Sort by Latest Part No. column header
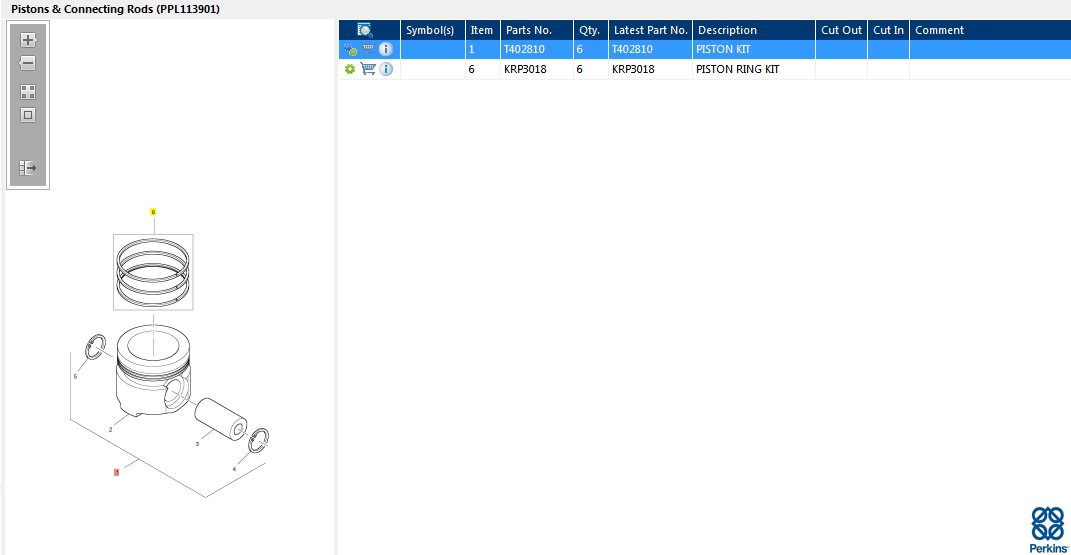Viewport: 1071px width, 555px height. 650,30
